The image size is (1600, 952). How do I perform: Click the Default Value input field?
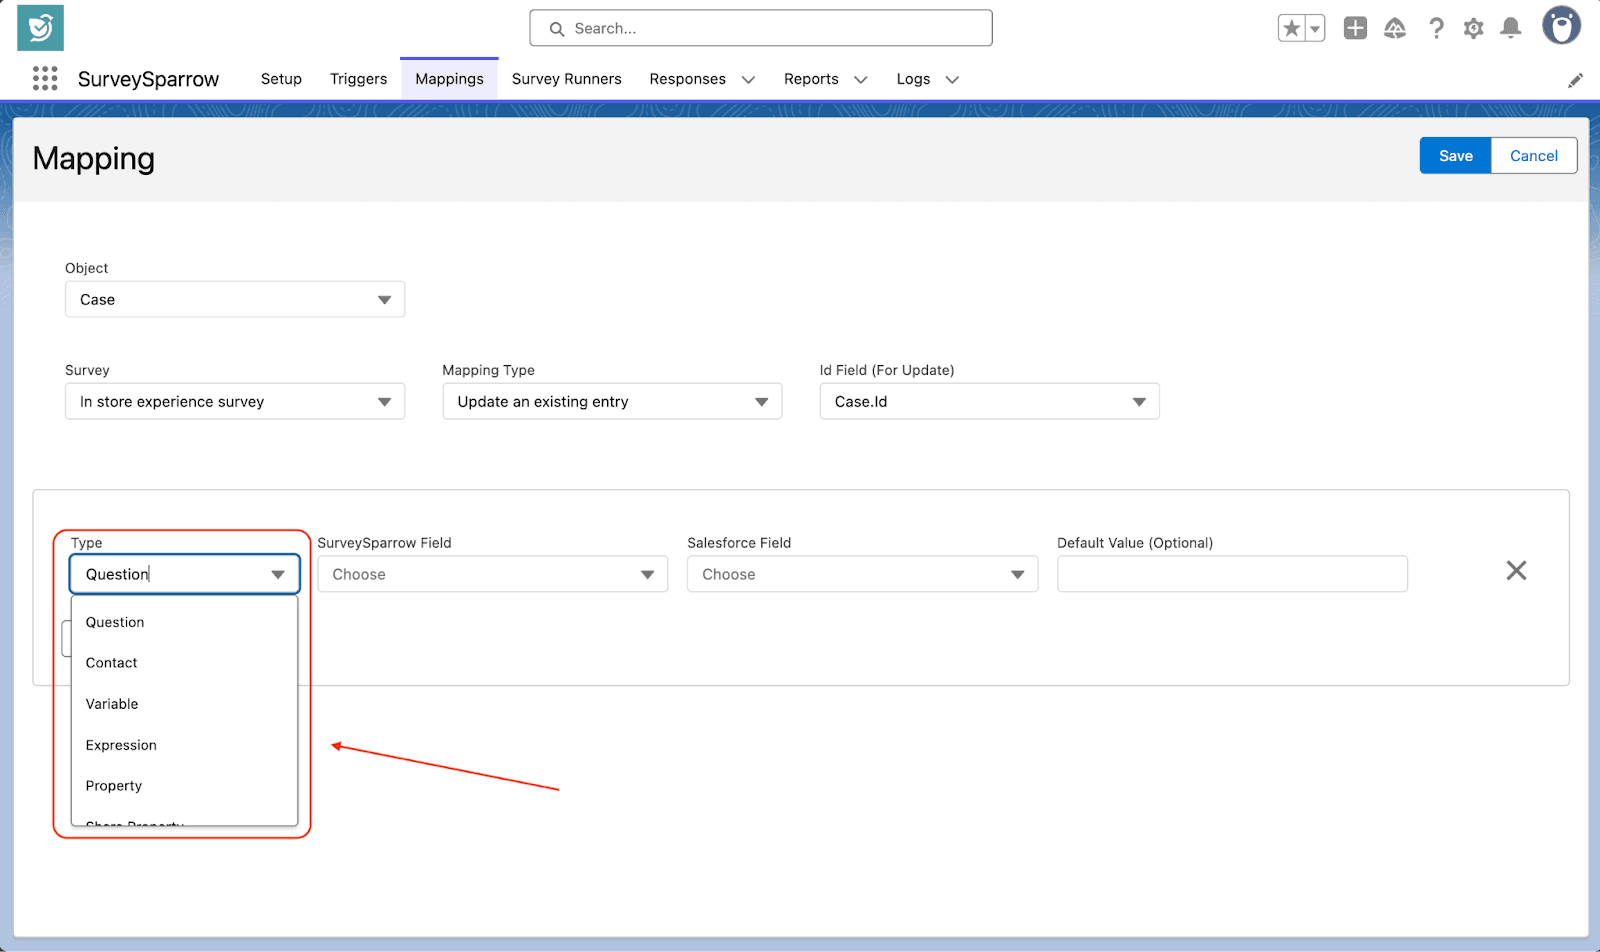point(1232,575)
